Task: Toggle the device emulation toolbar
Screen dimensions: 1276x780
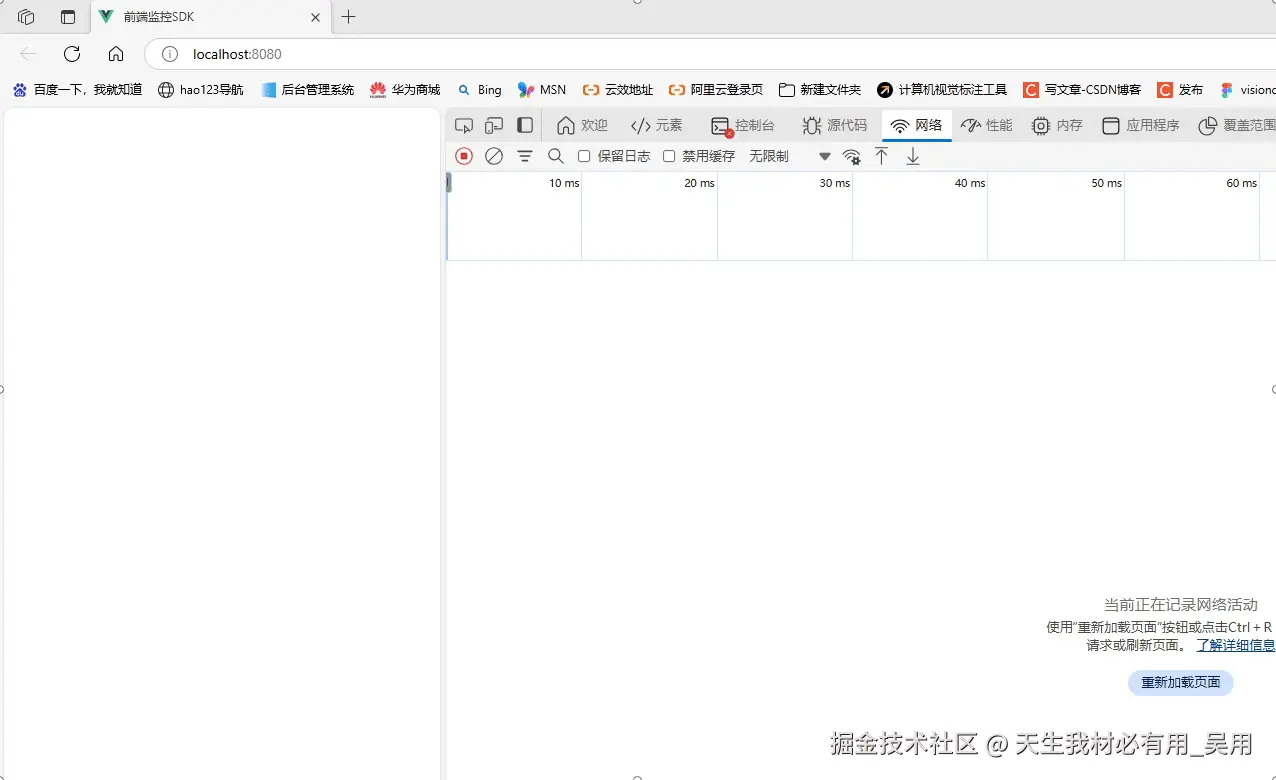Action: coord(493,125)
